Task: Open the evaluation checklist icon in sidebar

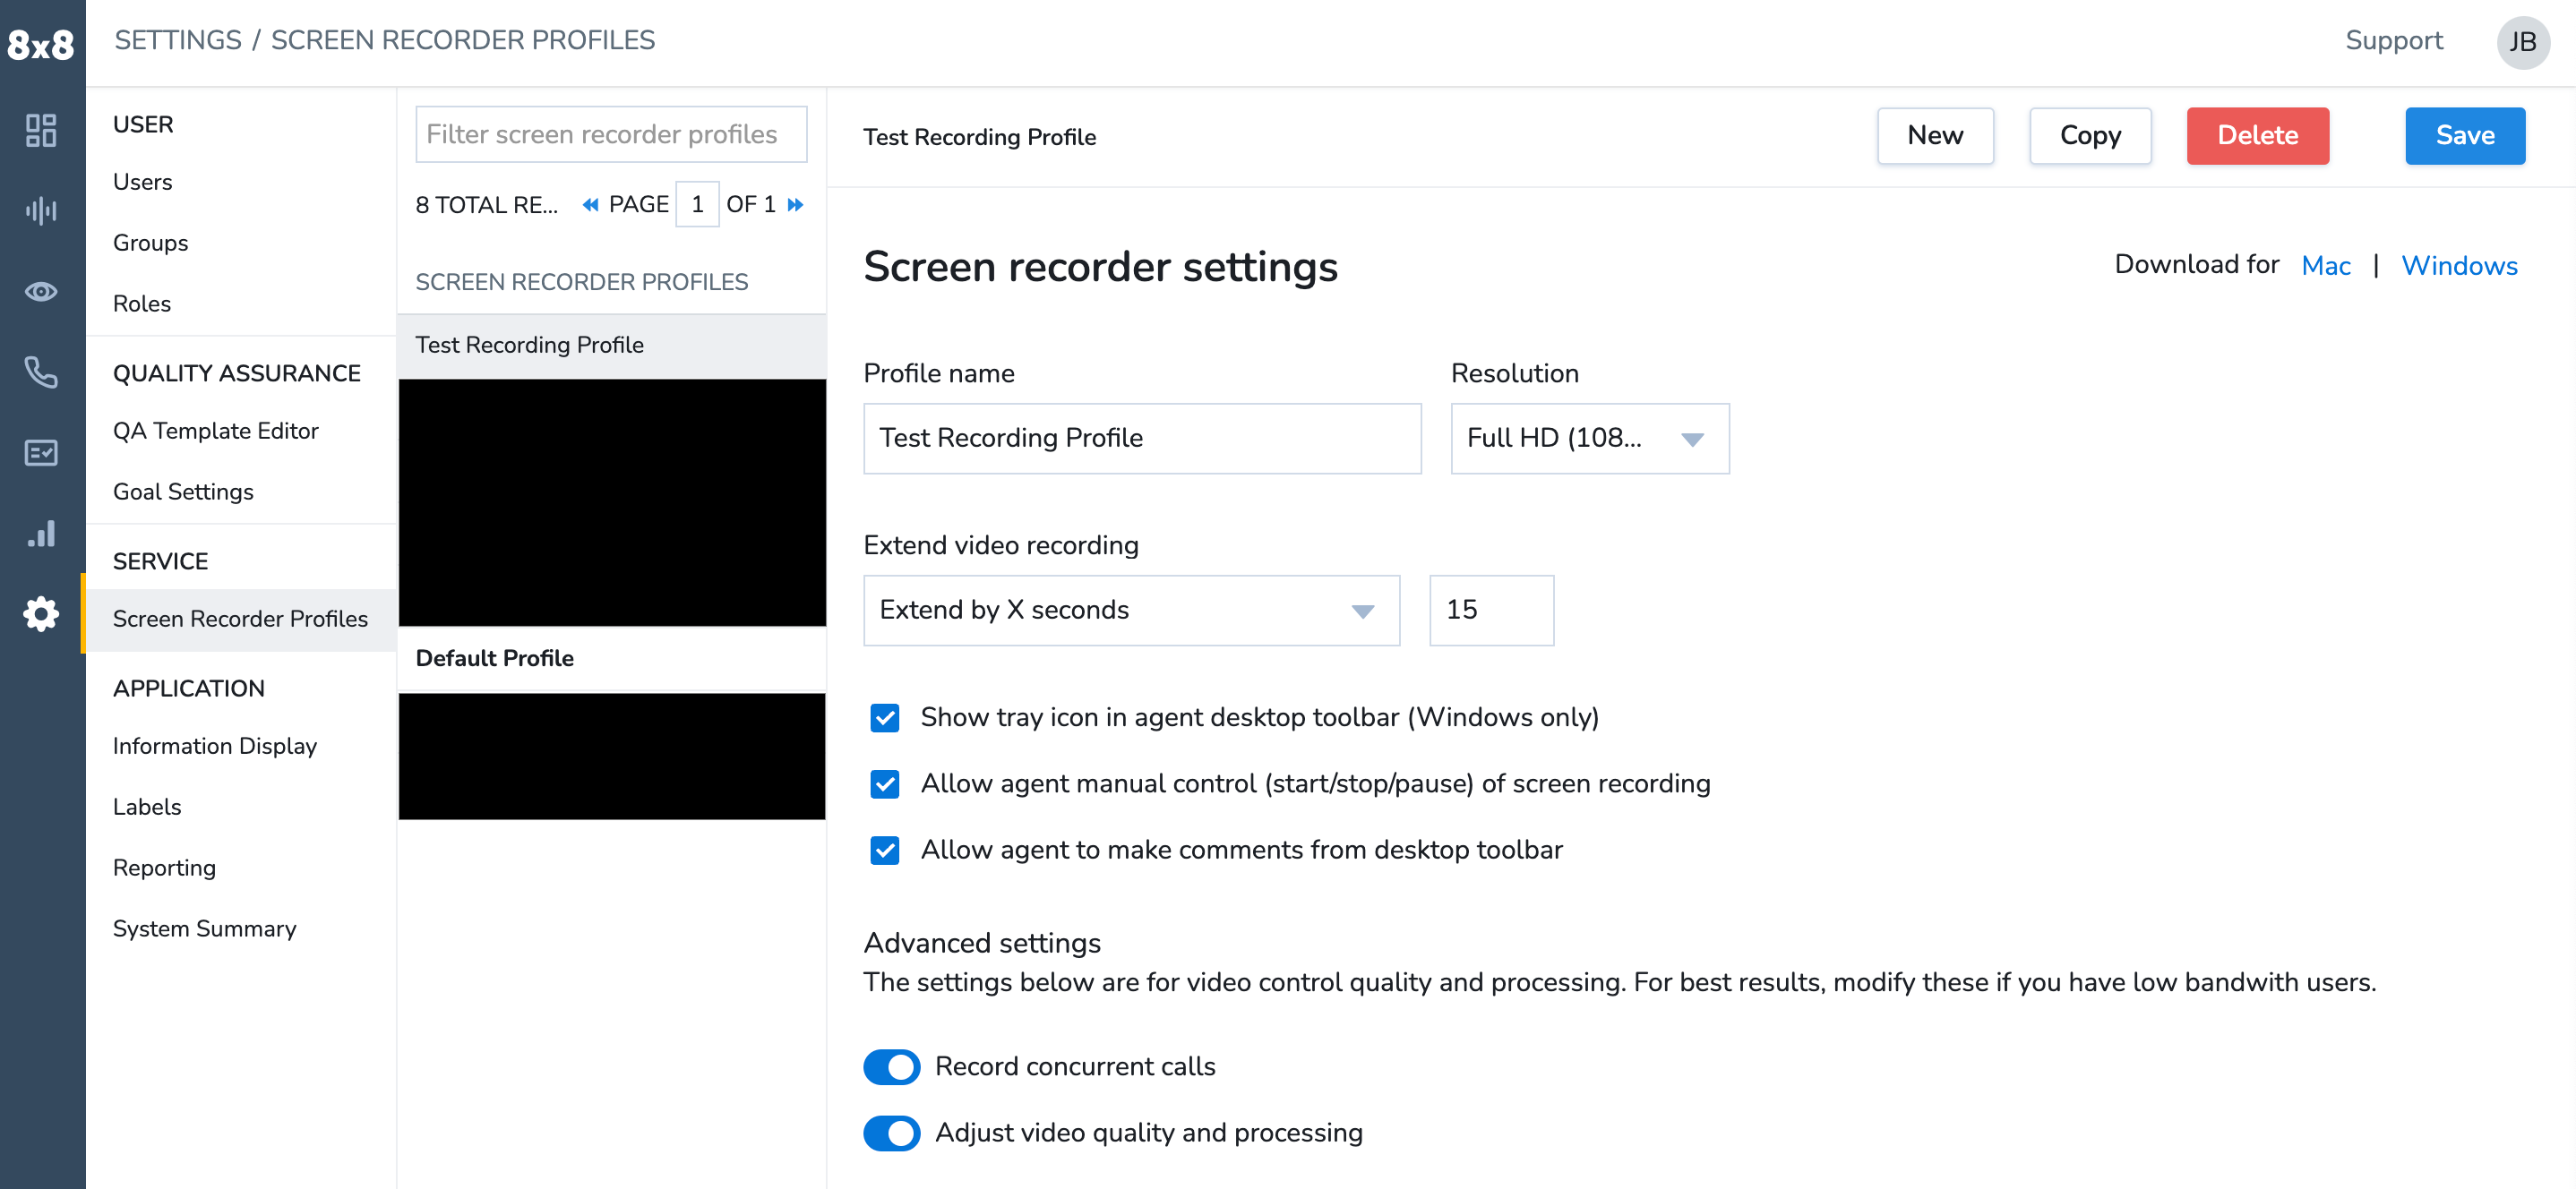Action: pyautogui.click(x=41, y=453)
